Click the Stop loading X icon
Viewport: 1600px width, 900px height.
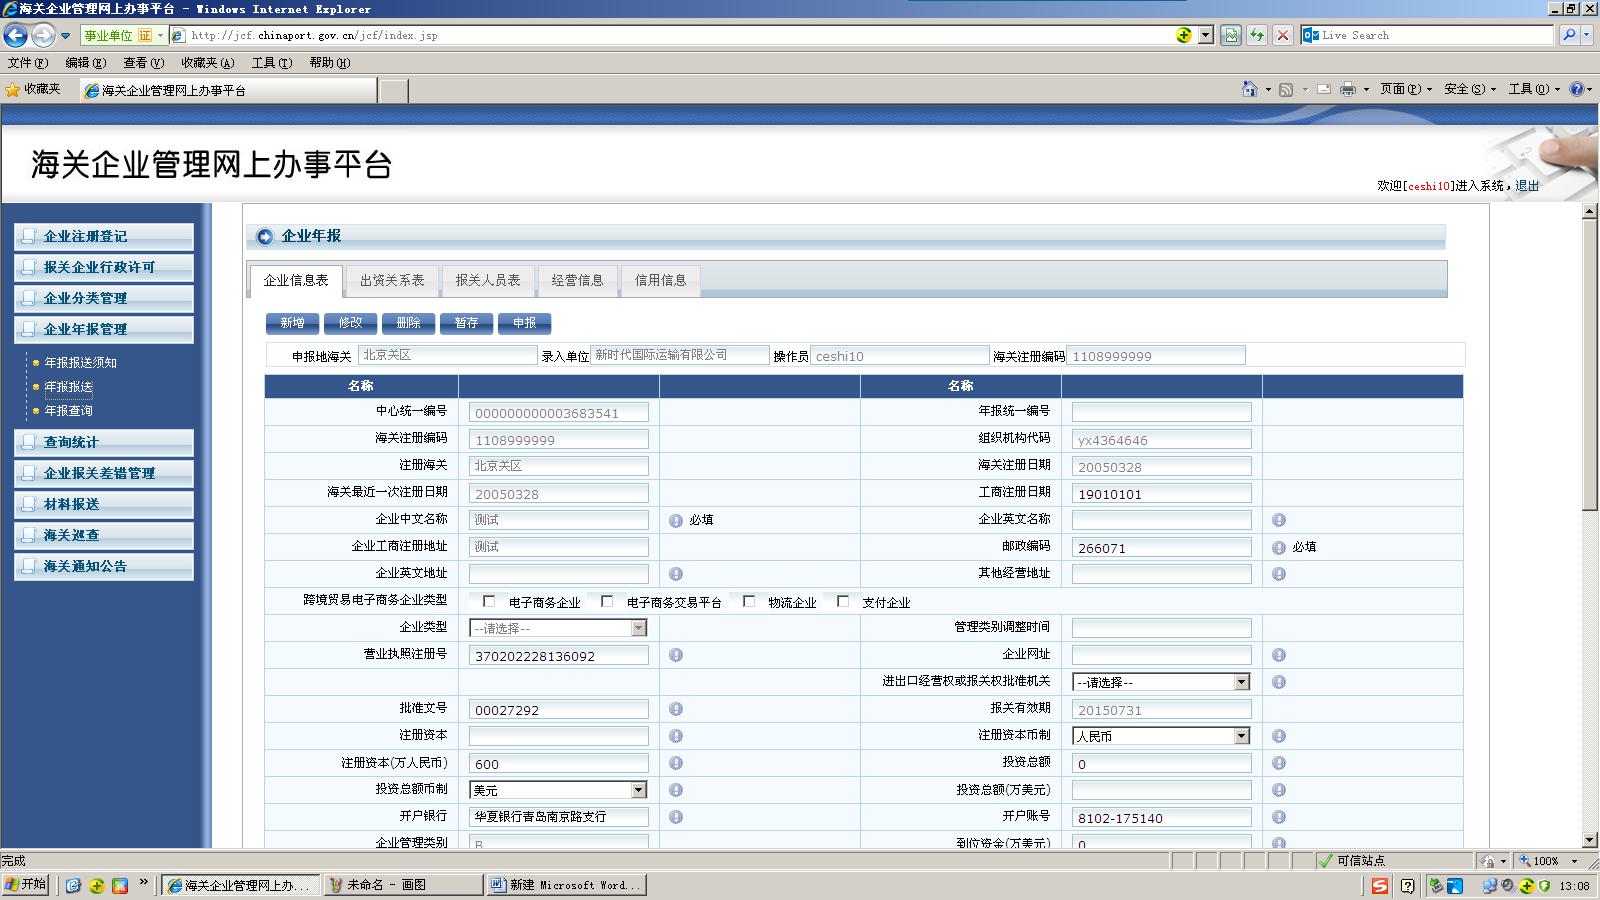pyautogui.click(x=1283, y=35)
